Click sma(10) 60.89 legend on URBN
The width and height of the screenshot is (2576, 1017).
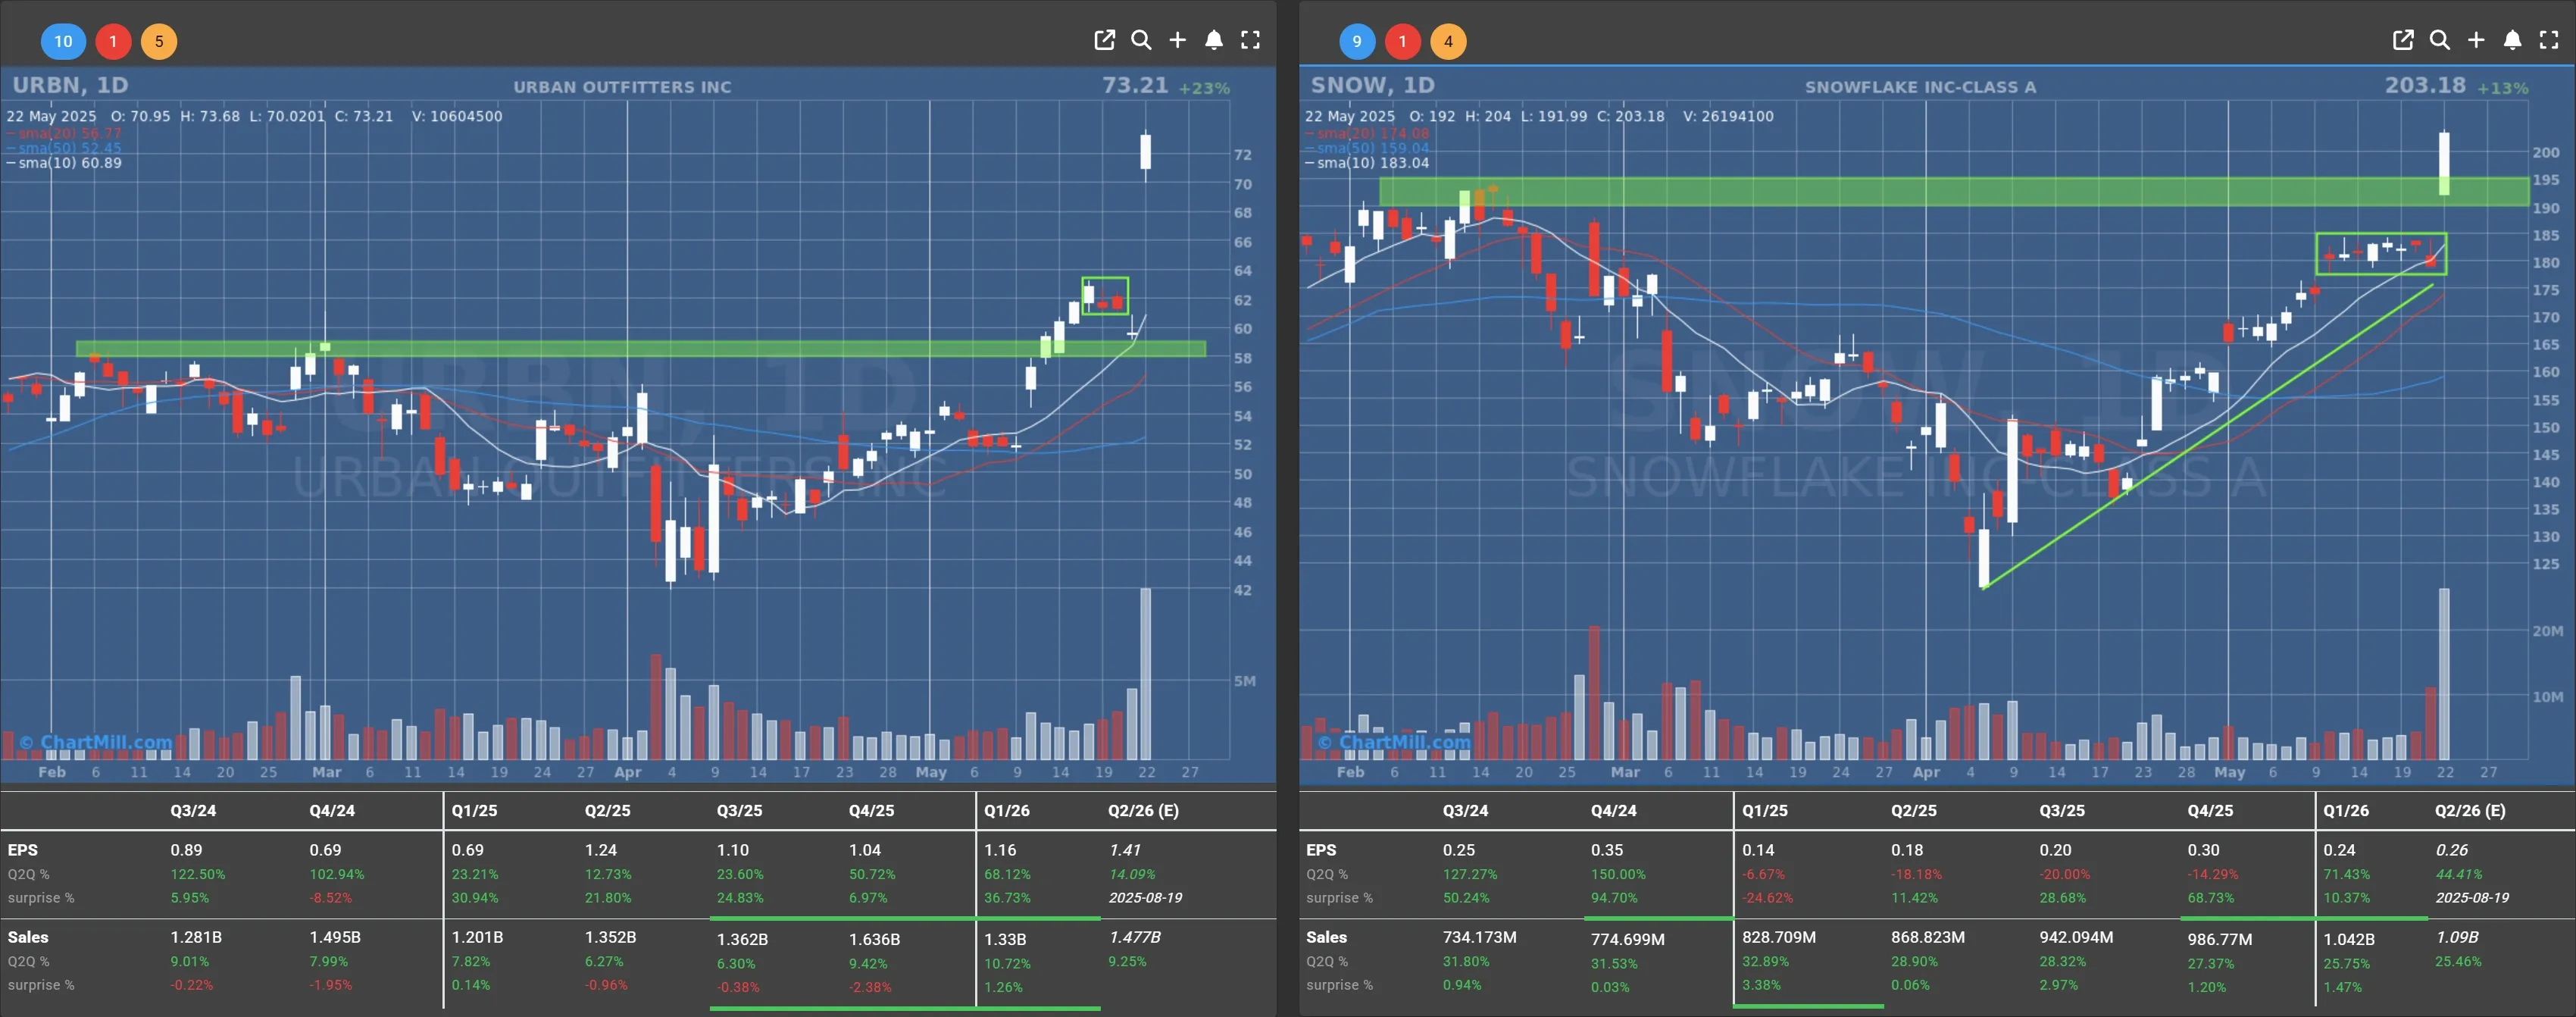point(64,163)
